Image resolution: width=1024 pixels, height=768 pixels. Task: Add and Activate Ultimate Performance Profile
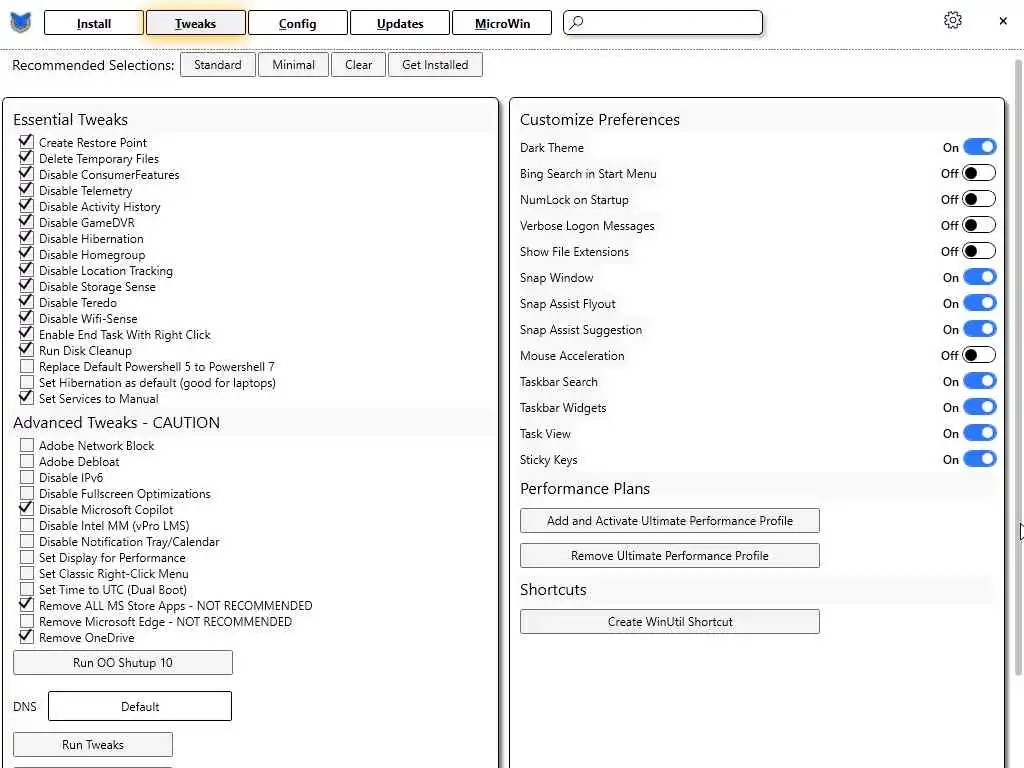[x=669, y=520]
